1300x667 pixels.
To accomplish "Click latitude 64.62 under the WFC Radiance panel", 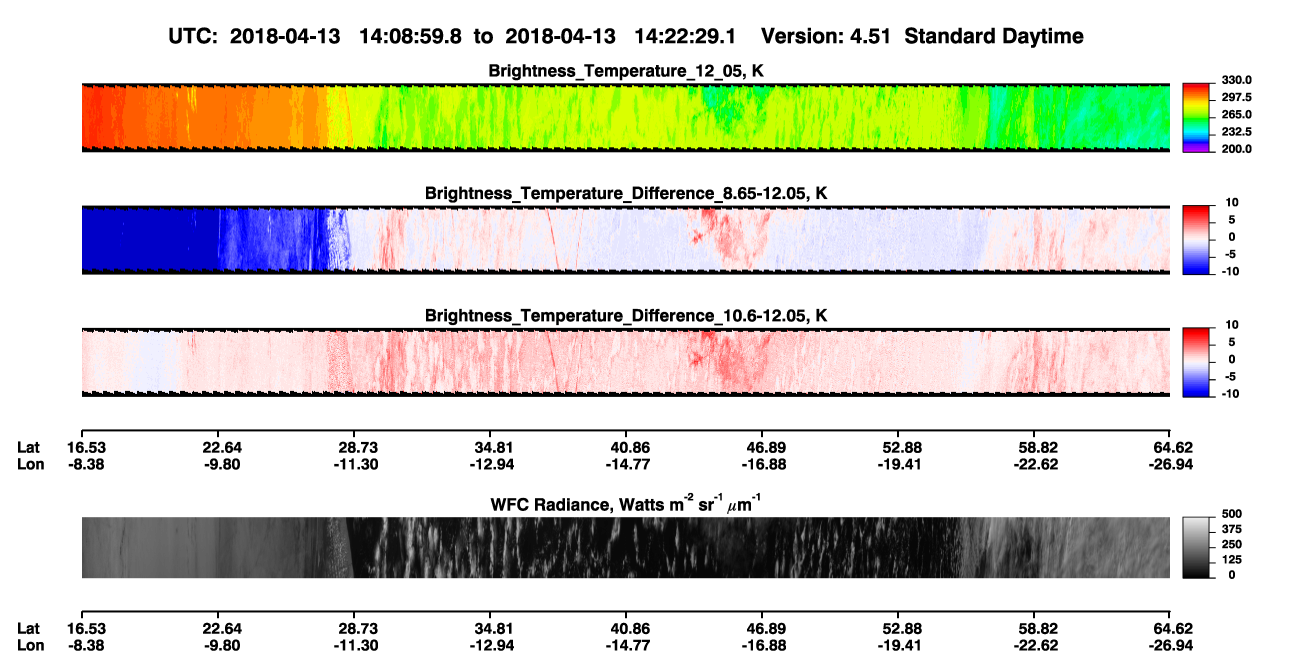I will click(1173, 628).
